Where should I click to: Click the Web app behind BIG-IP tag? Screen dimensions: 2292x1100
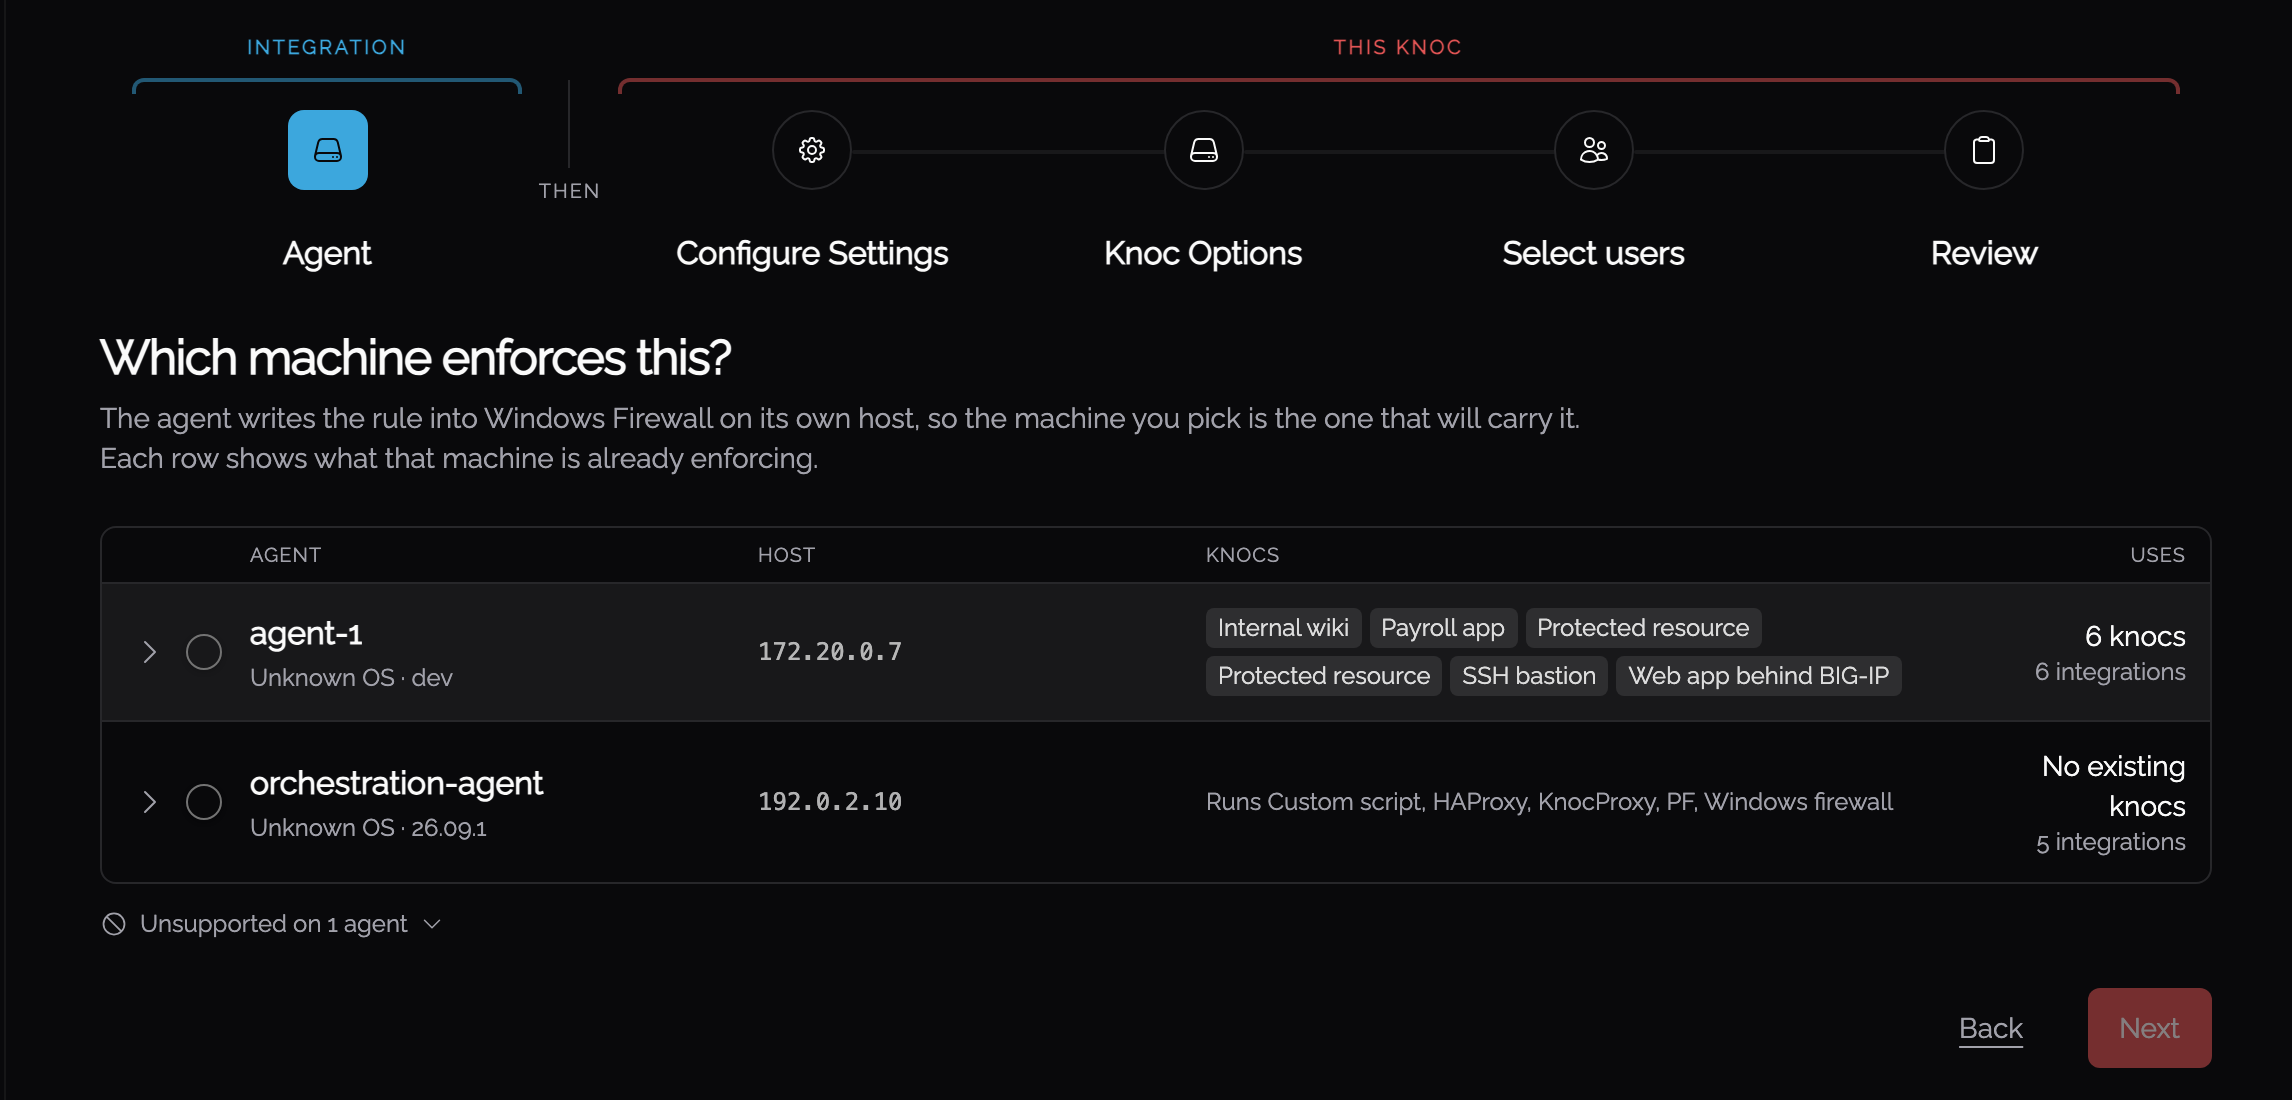point(1759,676)
